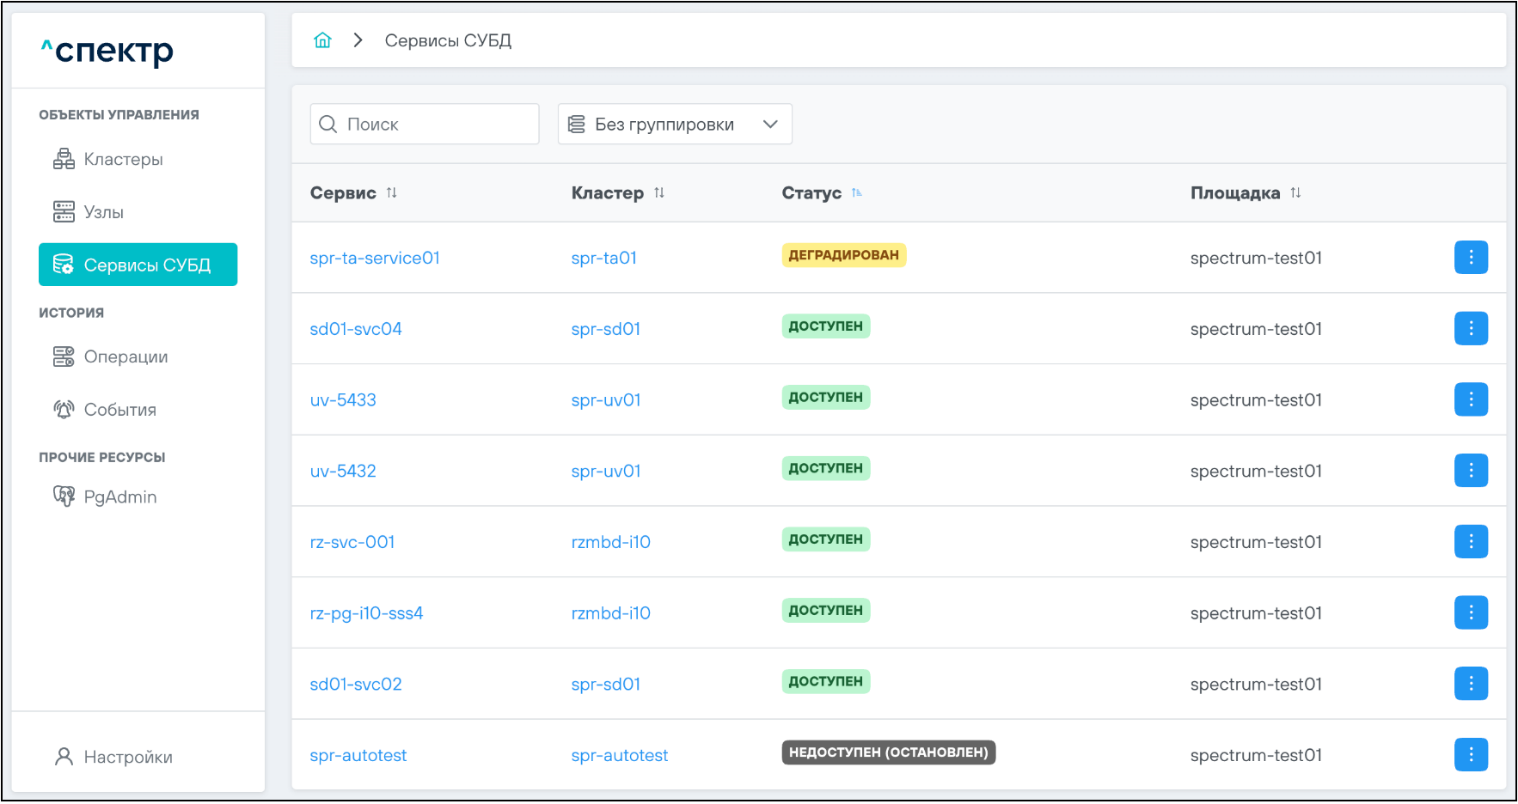The image size is (1518, 804).
Task: Click the home icon in breadcrumb
Action: 322,41
